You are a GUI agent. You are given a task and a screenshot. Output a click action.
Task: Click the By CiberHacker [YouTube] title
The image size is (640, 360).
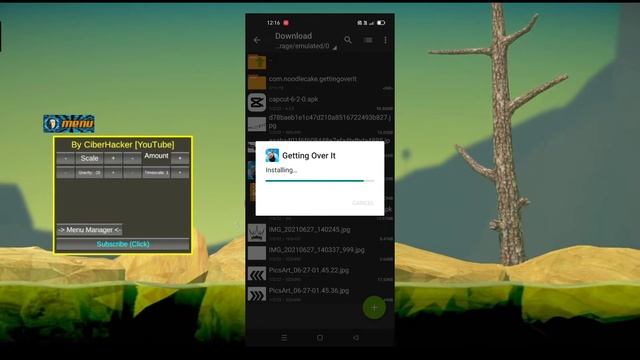tap(122, 144)
